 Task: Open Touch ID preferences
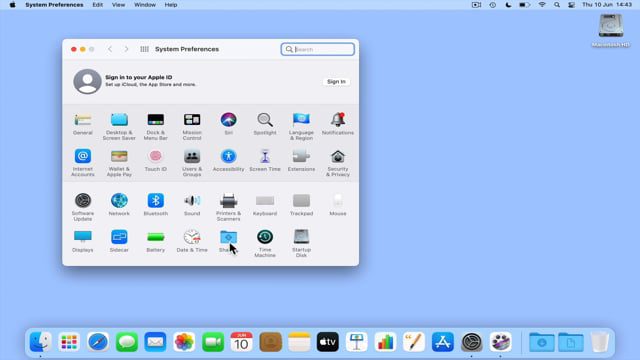click(156, 160)
